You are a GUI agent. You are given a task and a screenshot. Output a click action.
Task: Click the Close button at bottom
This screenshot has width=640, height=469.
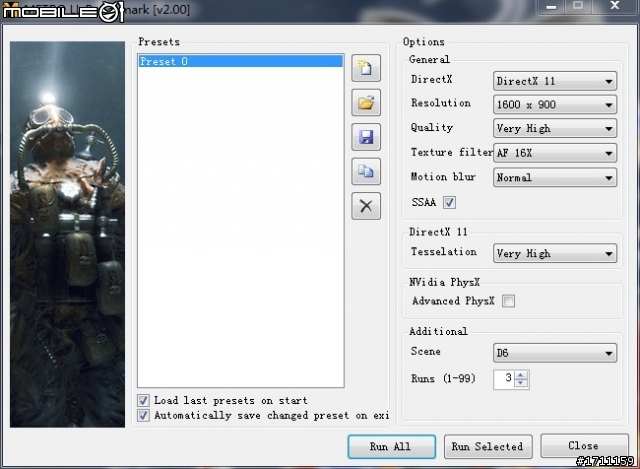584,446
